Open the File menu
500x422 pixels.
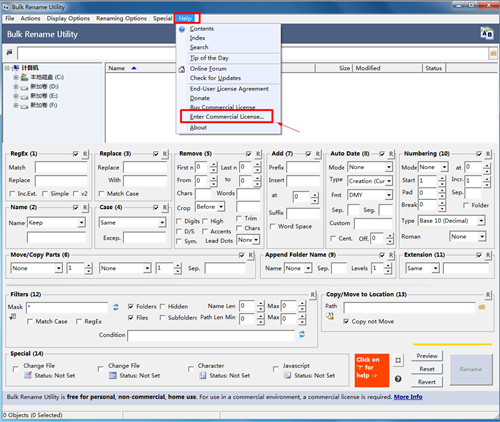10,18
